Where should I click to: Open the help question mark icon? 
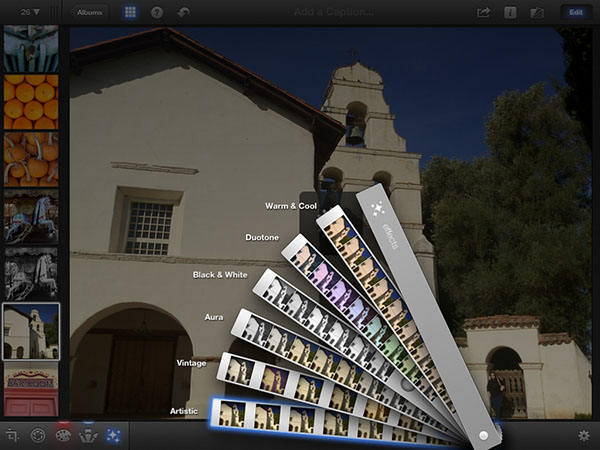tap(157, 13)
